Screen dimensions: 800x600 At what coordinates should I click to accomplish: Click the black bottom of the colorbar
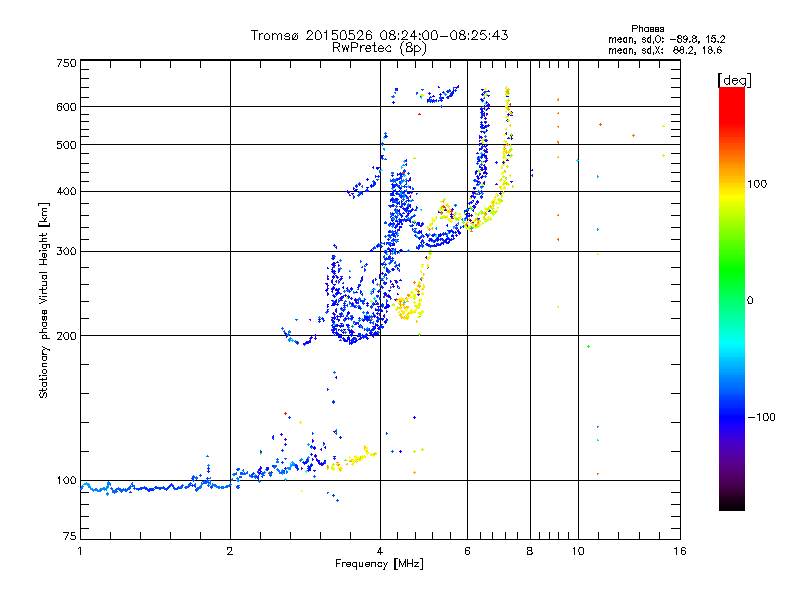[x=732, y=503]
